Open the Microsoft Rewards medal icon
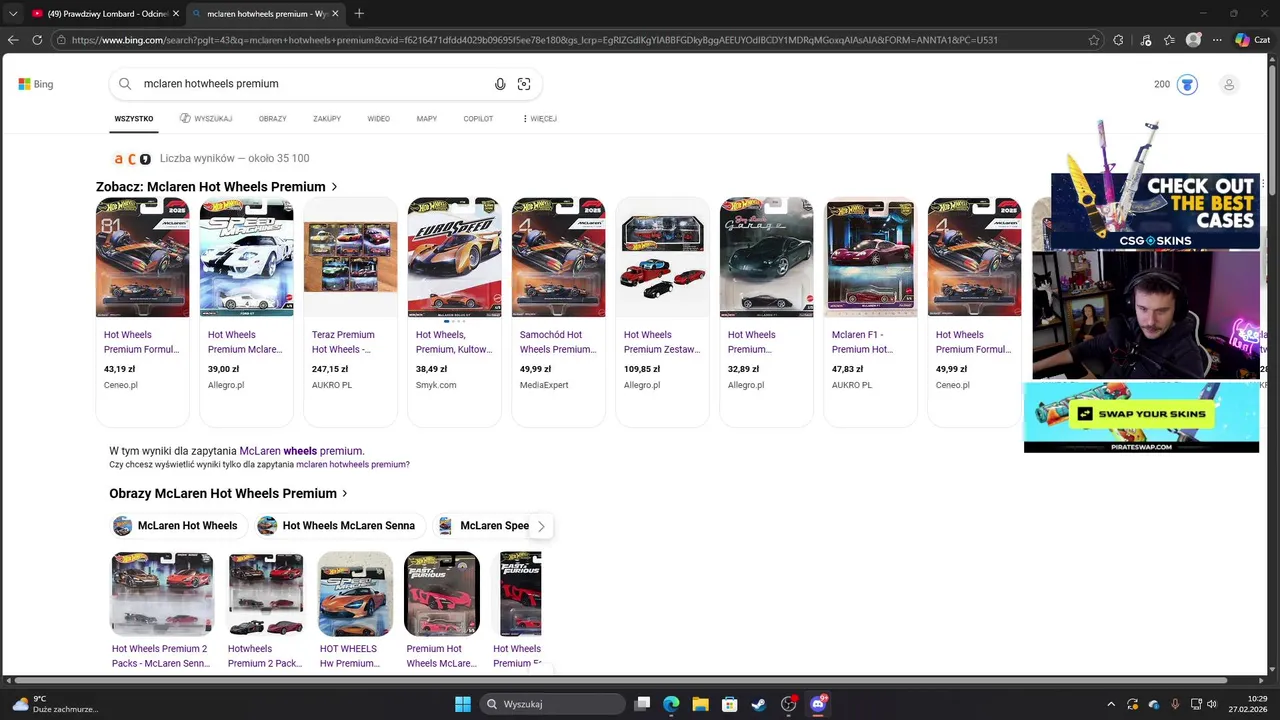The height and width of the screenshot is (720, 1280). tap(1187, 84)
